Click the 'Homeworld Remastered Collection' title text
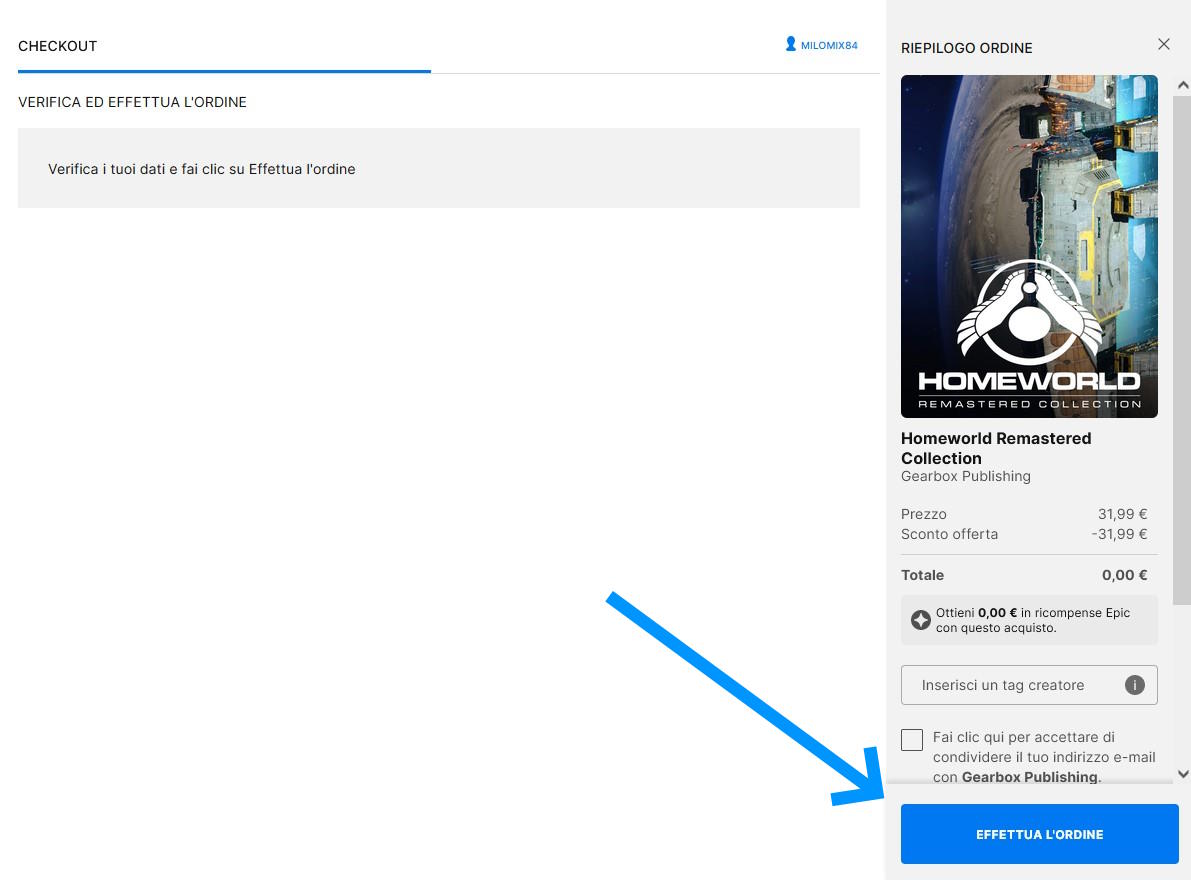 [x=996, y=448]
